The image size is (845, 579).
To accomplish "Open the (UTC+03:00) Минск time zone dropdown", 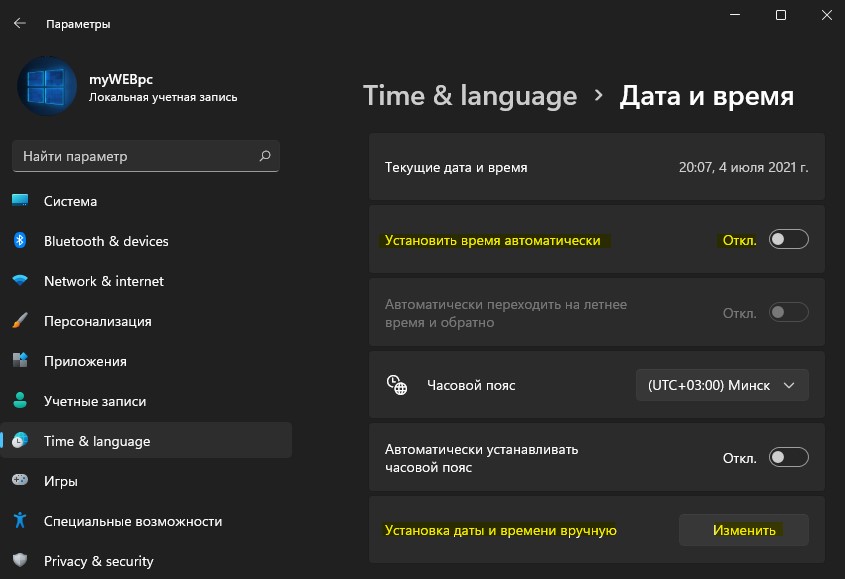I will pos(722,385).
